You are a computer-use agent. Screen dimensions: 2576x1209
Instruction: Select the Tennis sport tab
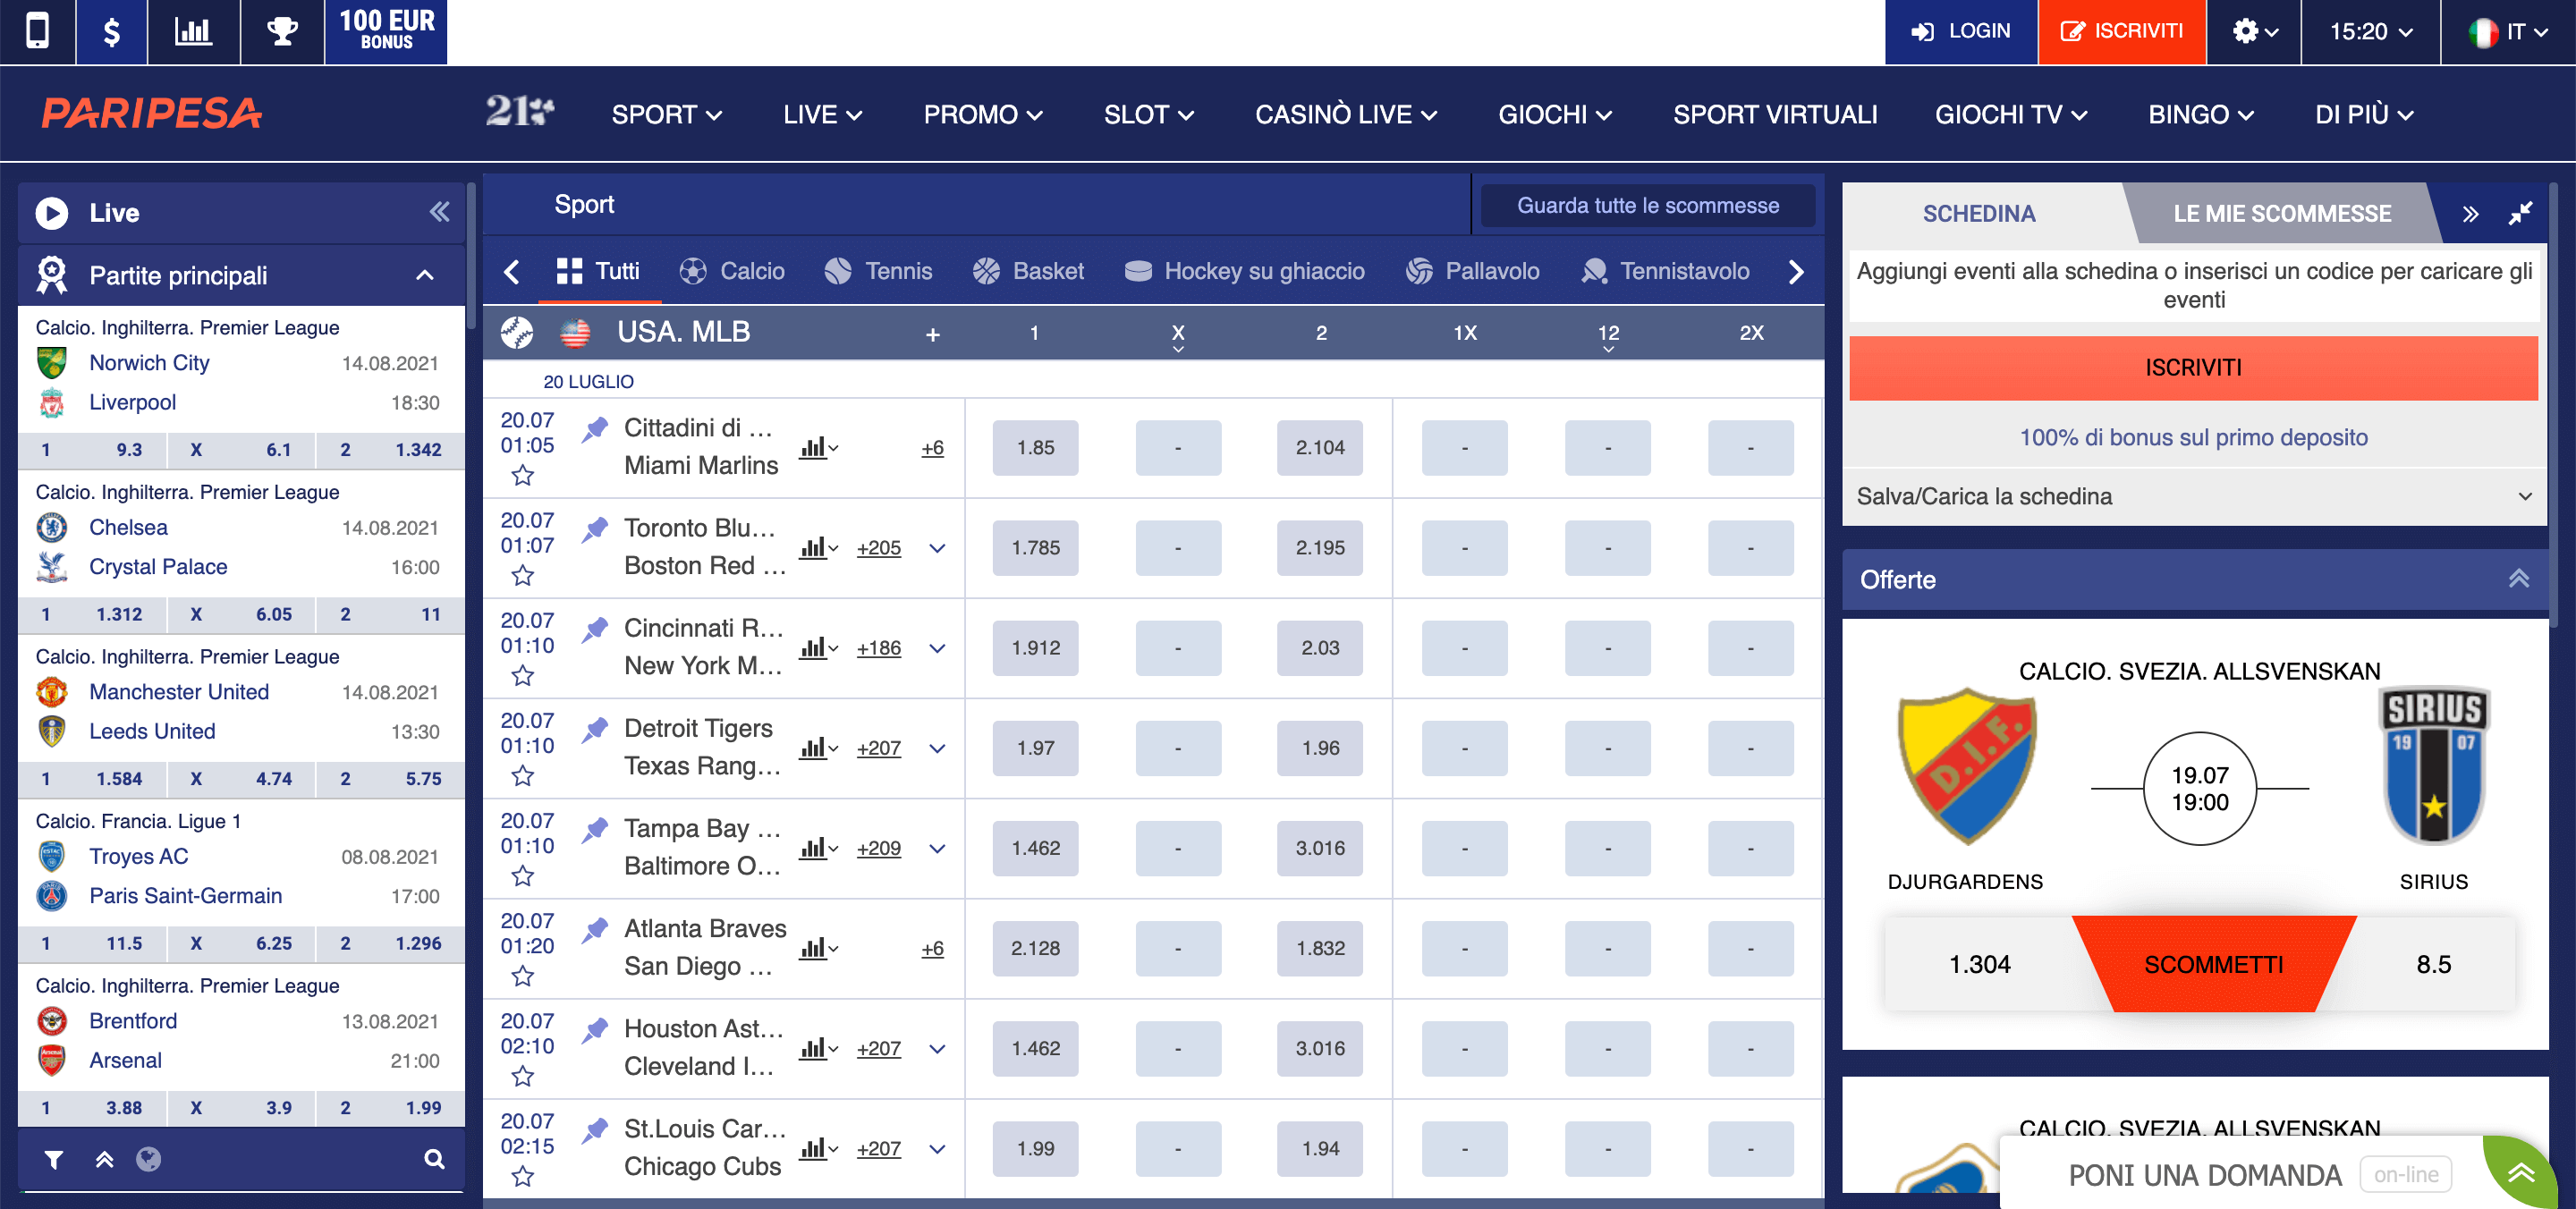click(x=878, y=271)
